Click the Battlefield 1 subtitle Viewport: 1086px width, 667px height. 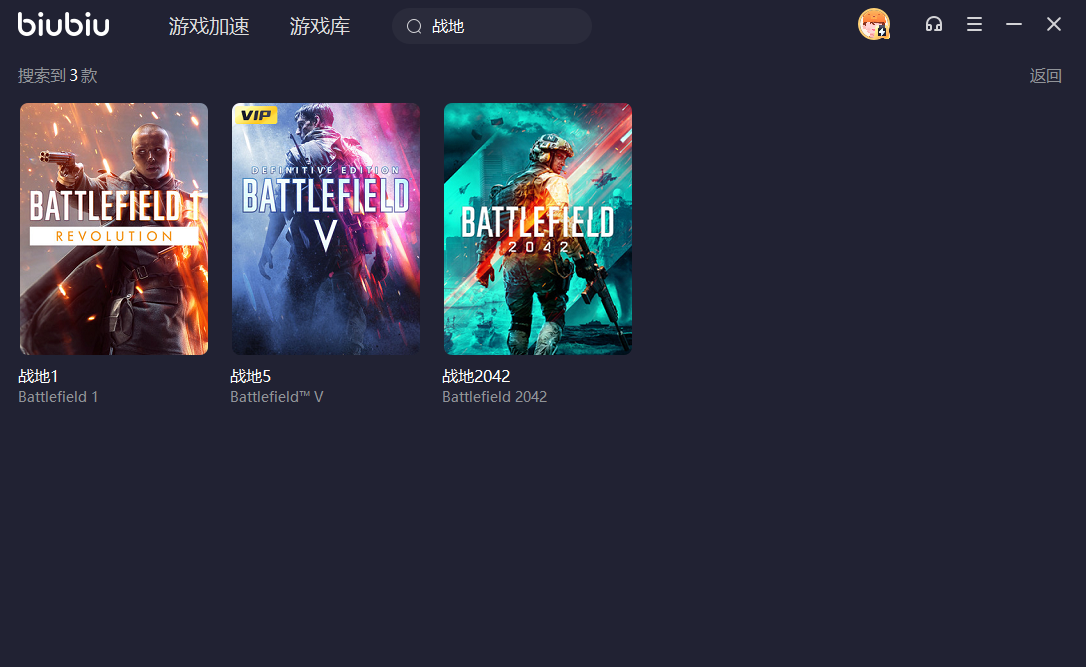click(58, 397)
